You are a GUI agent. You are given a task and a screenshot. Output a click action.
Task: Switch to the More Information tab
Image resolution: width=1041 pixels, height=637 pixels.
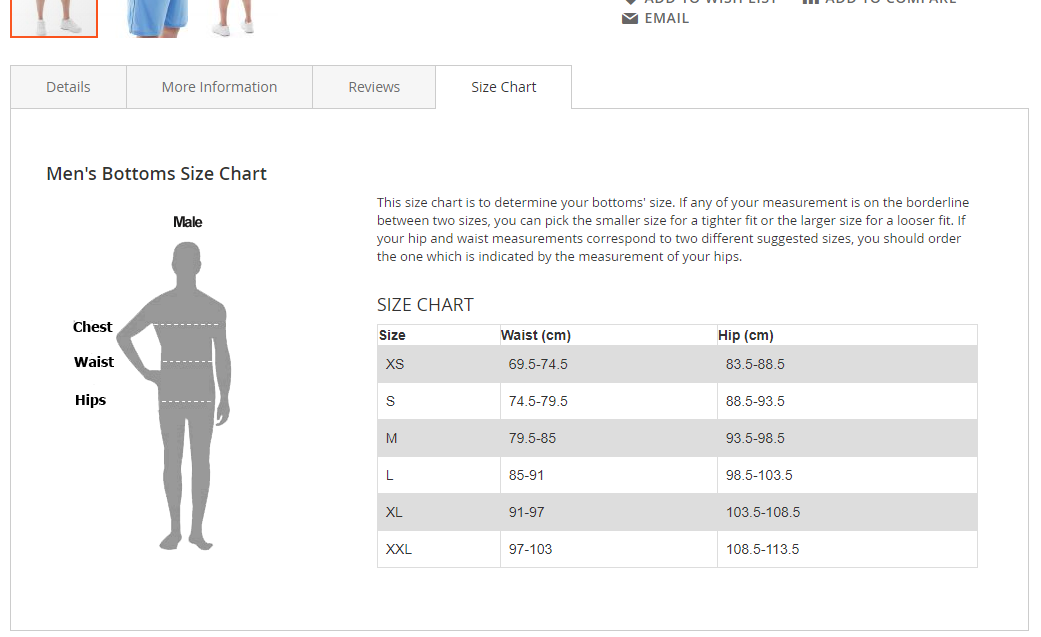(219, 87)
